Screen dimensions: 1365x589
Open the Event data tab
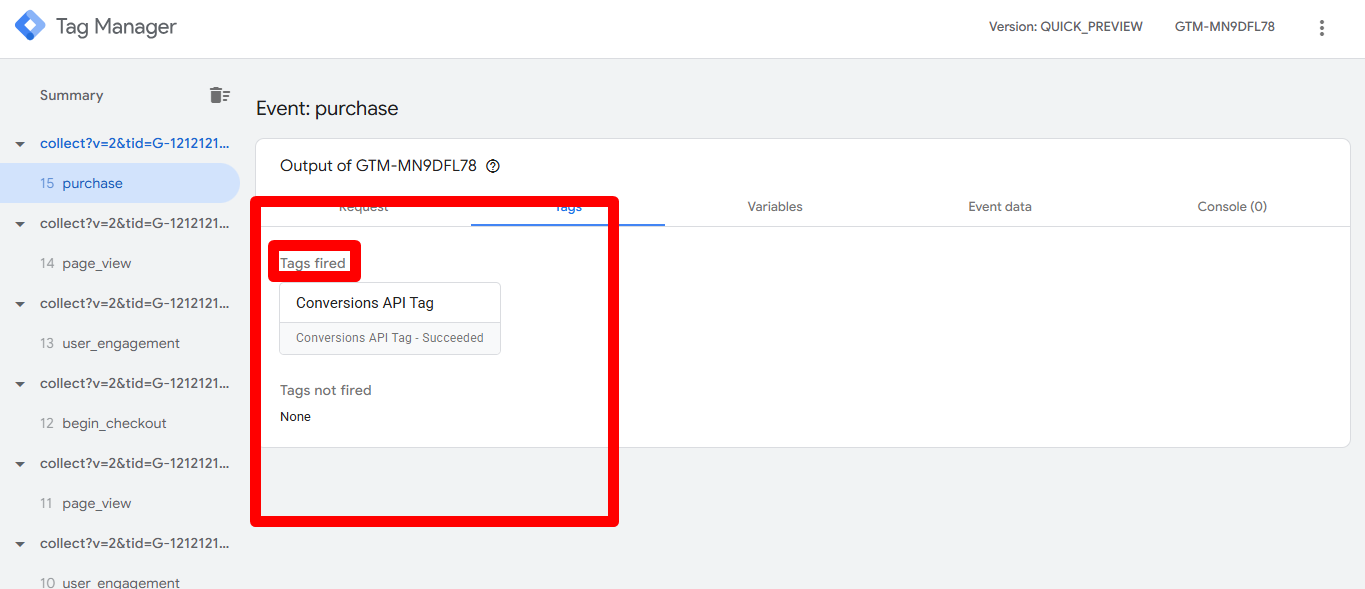pyautogui.click(x=1000, y=206)
